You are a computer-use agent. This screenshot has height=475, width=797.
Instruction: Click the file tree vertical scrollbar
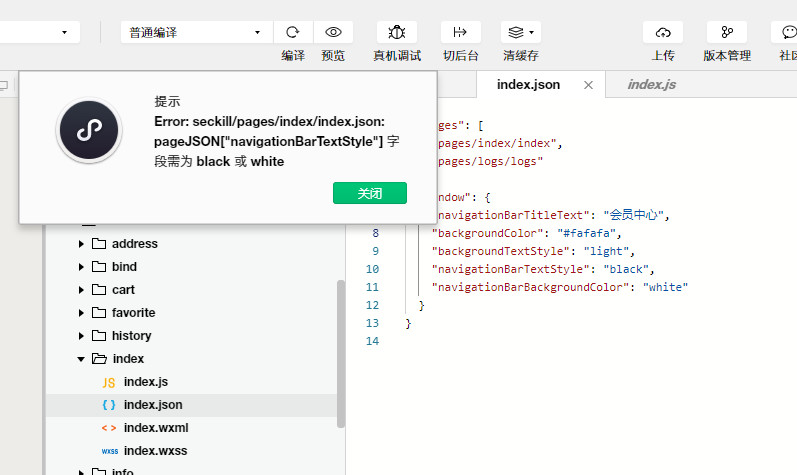tap(341, 350)
